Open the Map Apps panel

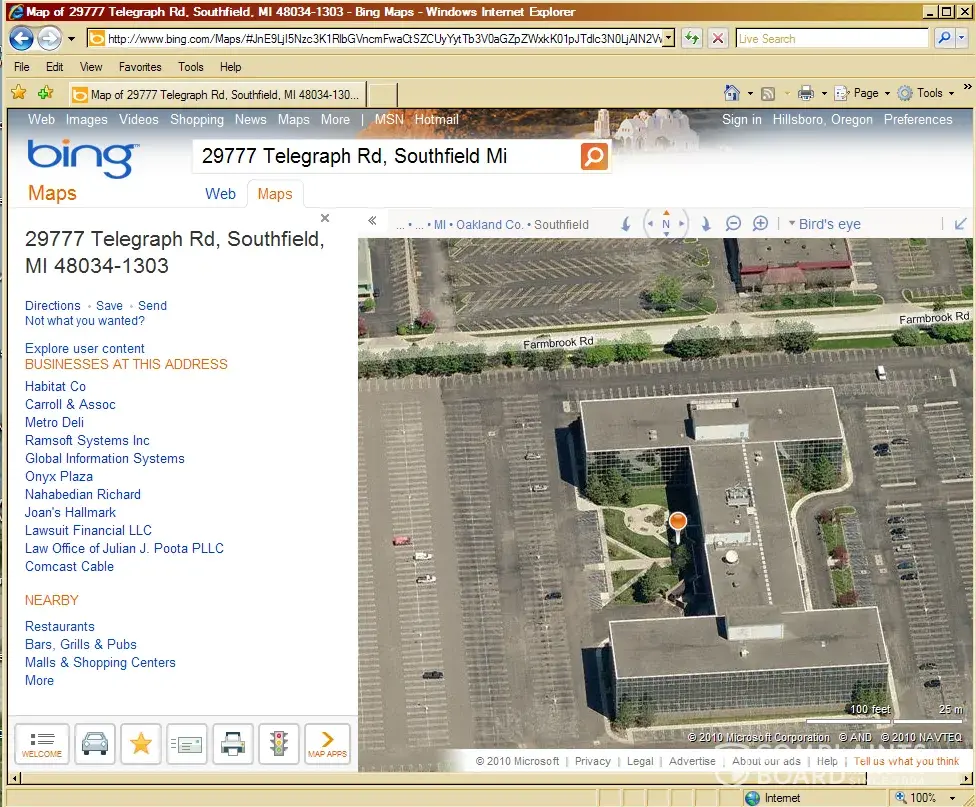point(327,744)
